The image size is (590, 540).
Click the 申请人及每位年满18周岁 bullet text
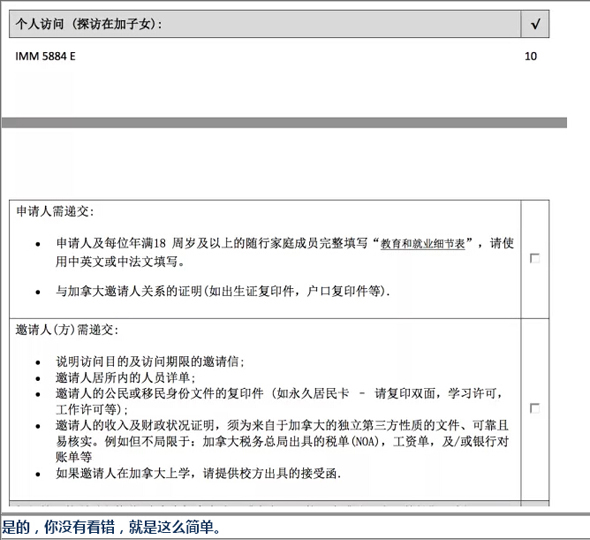tap(285, 253)
